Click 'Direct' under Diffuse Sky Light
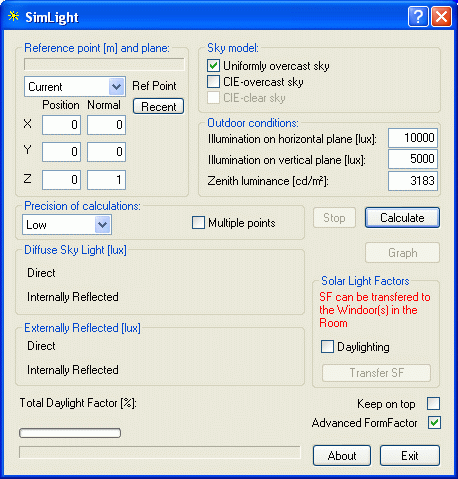This screenshot has height=479, width=458. pos(41,273)
